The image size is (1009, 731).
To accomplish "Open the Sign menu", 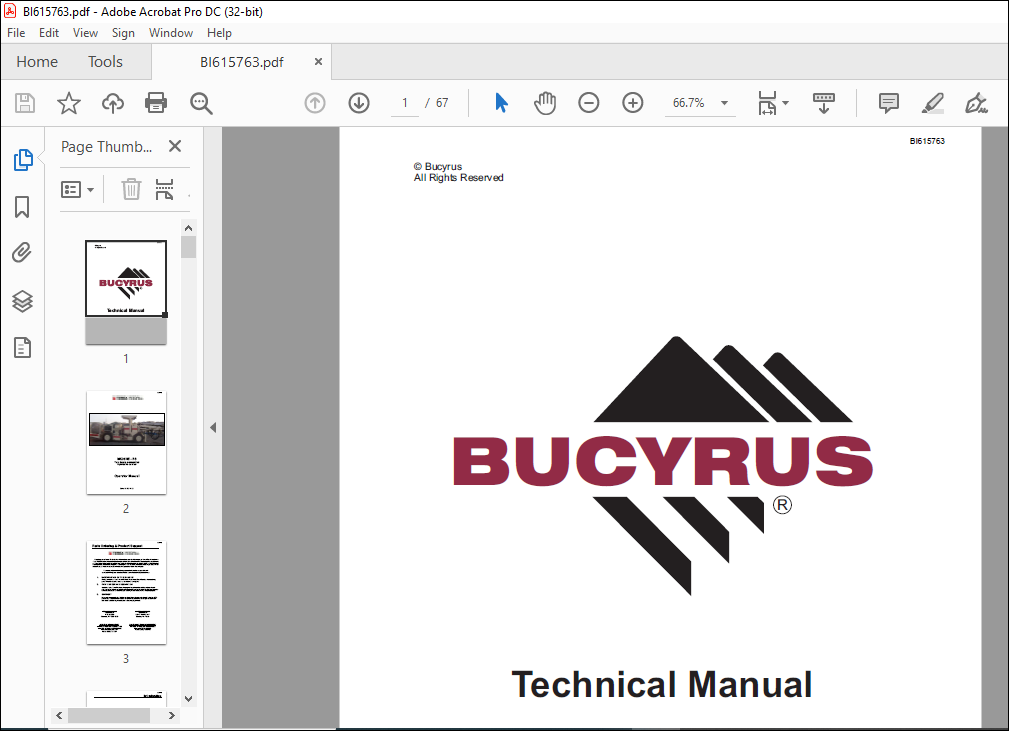I will [x=123, y=33].
